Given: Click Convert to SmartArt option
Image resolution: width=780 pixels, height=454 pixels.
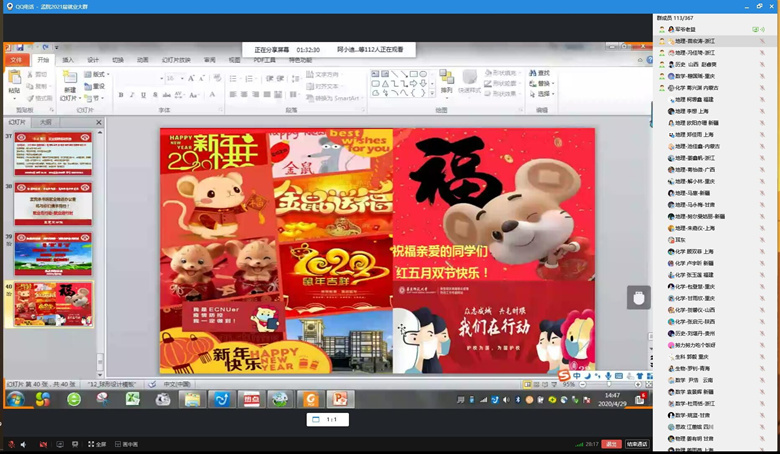Looking at the screenshot, I should [333, 98].
